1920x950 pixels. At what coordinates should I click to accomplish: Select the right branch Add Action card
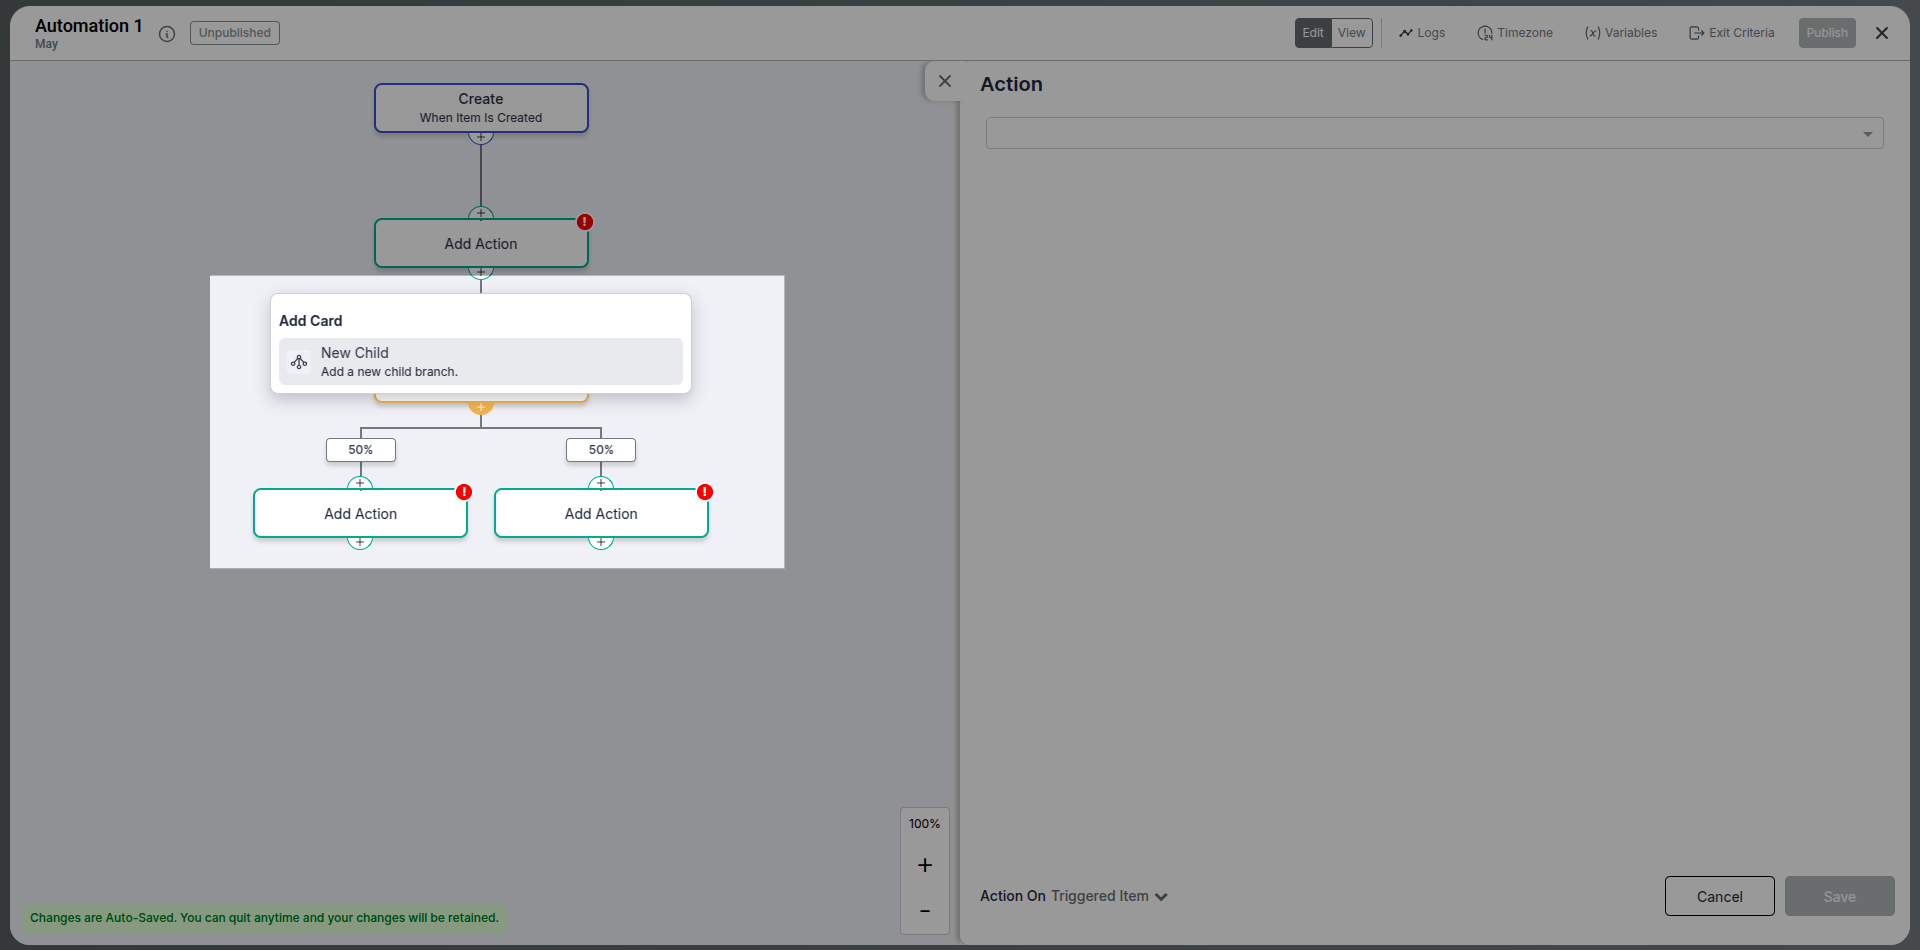point(601,513)
